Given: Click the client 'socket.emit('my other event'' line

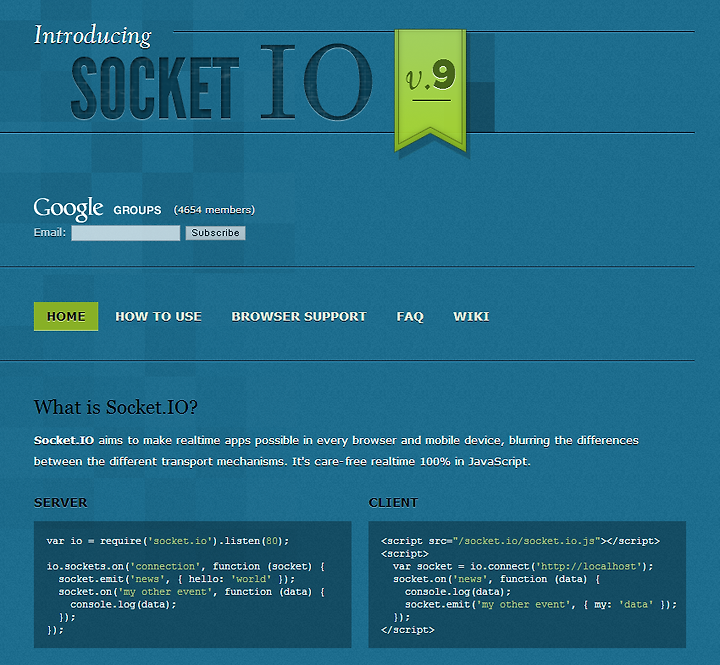Looking at the screenshot, I should [x=541, y=604].
